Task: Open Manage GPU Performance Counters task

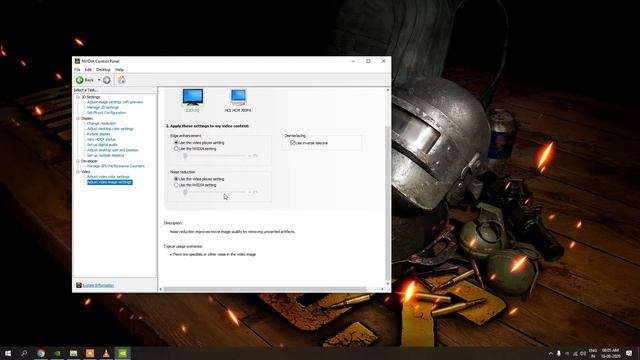Action: (116, 166)
